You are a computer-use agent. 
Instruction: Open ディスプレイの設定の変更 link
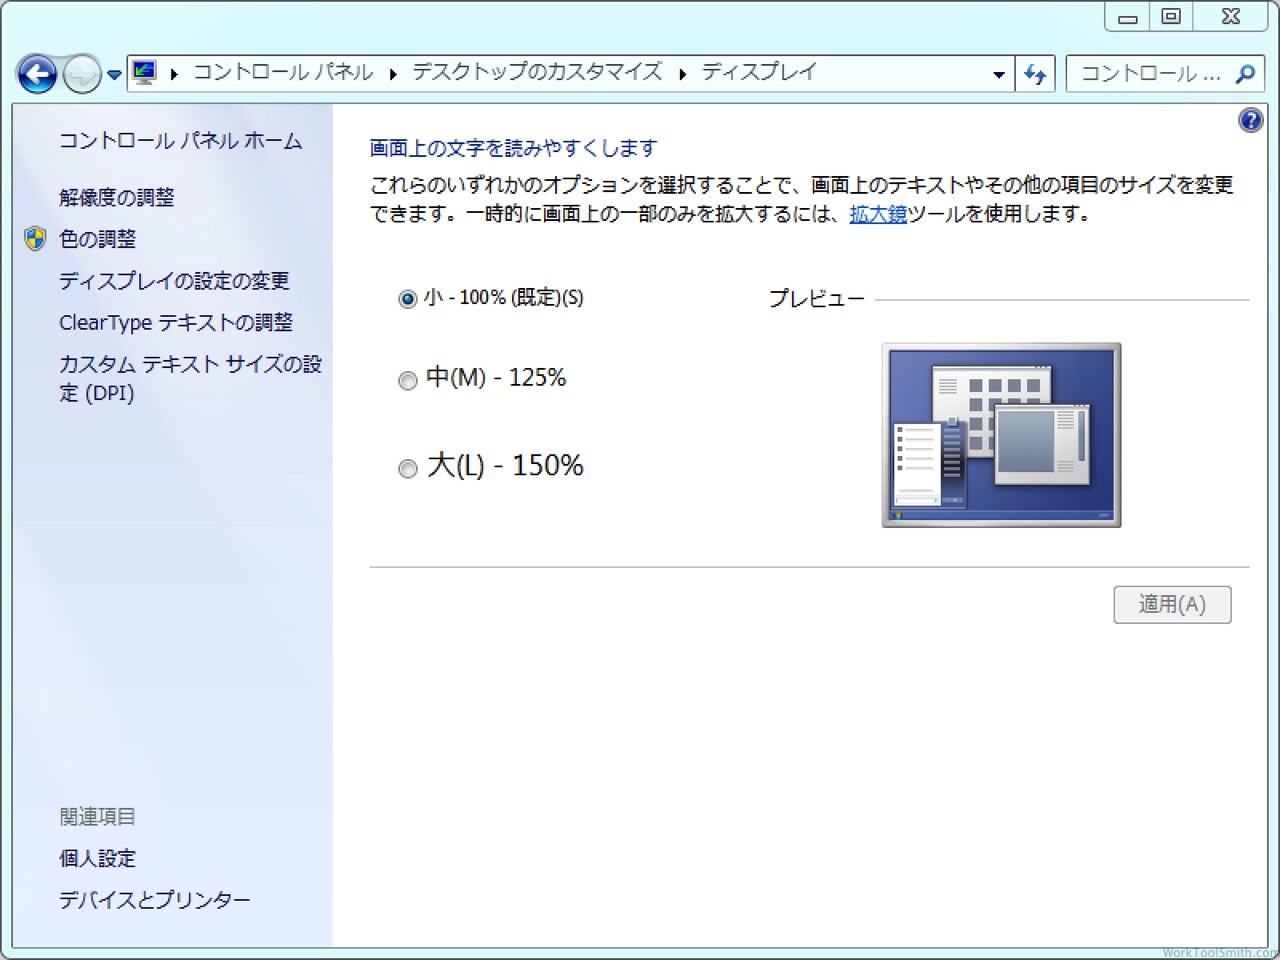tap(174, 281)
